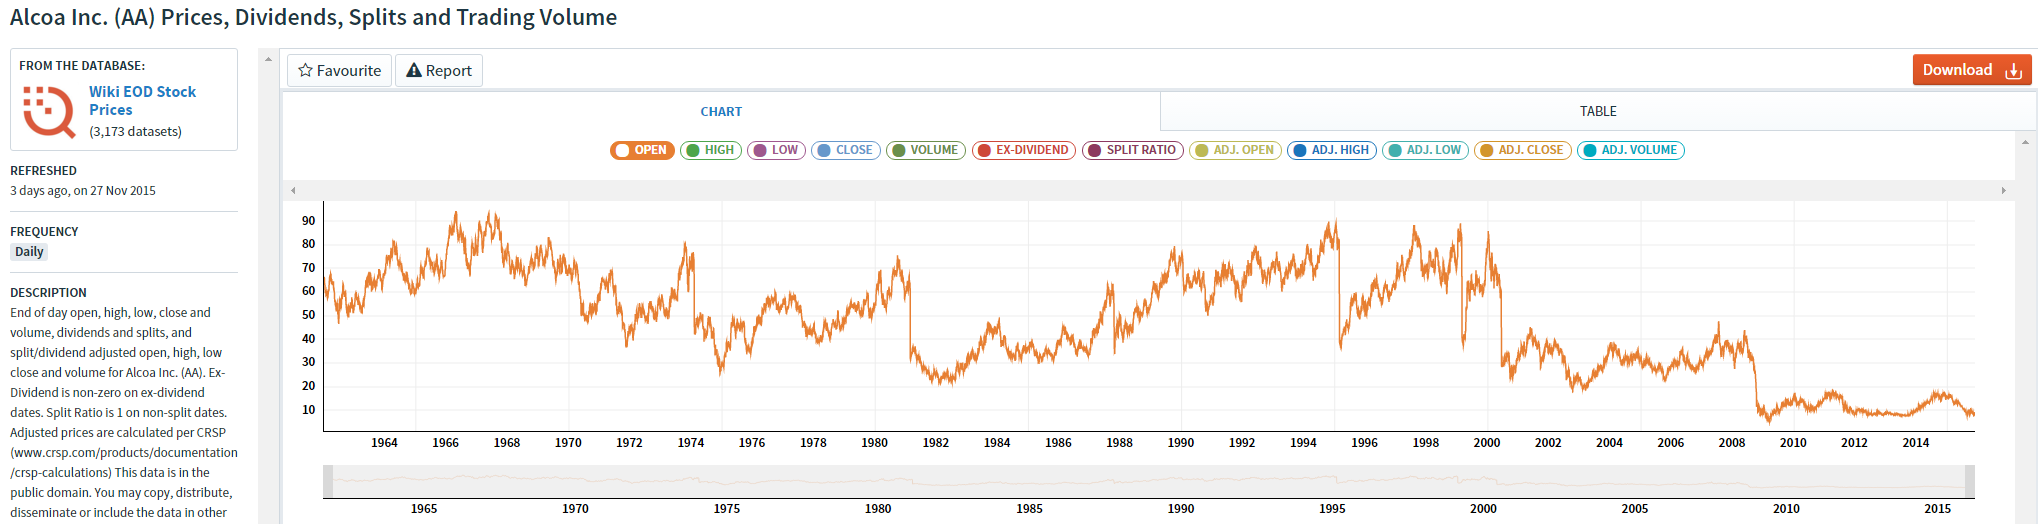
Task: Click the chart scroll left arrow
Action: (293, 190)
